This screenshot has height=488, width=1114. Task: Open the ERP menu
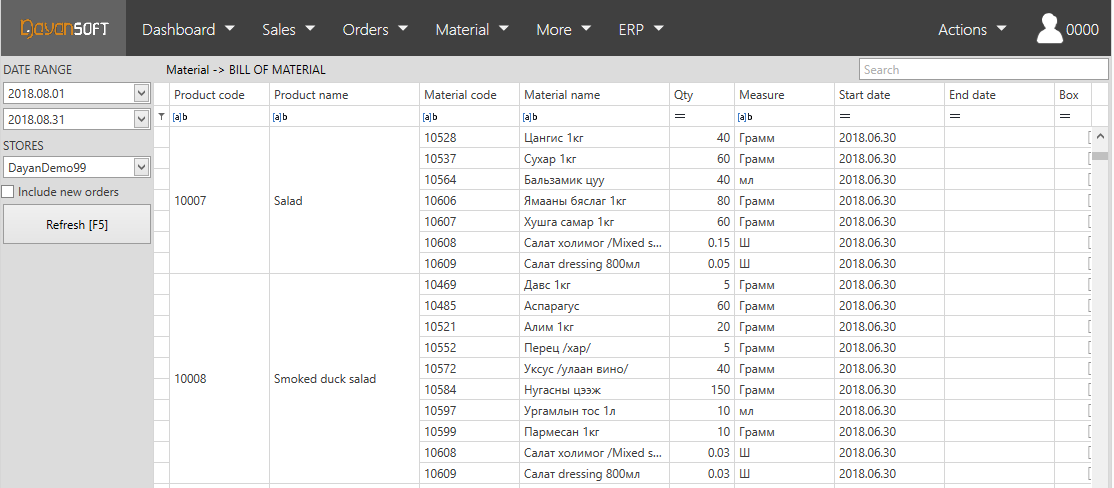pos(642,29)
